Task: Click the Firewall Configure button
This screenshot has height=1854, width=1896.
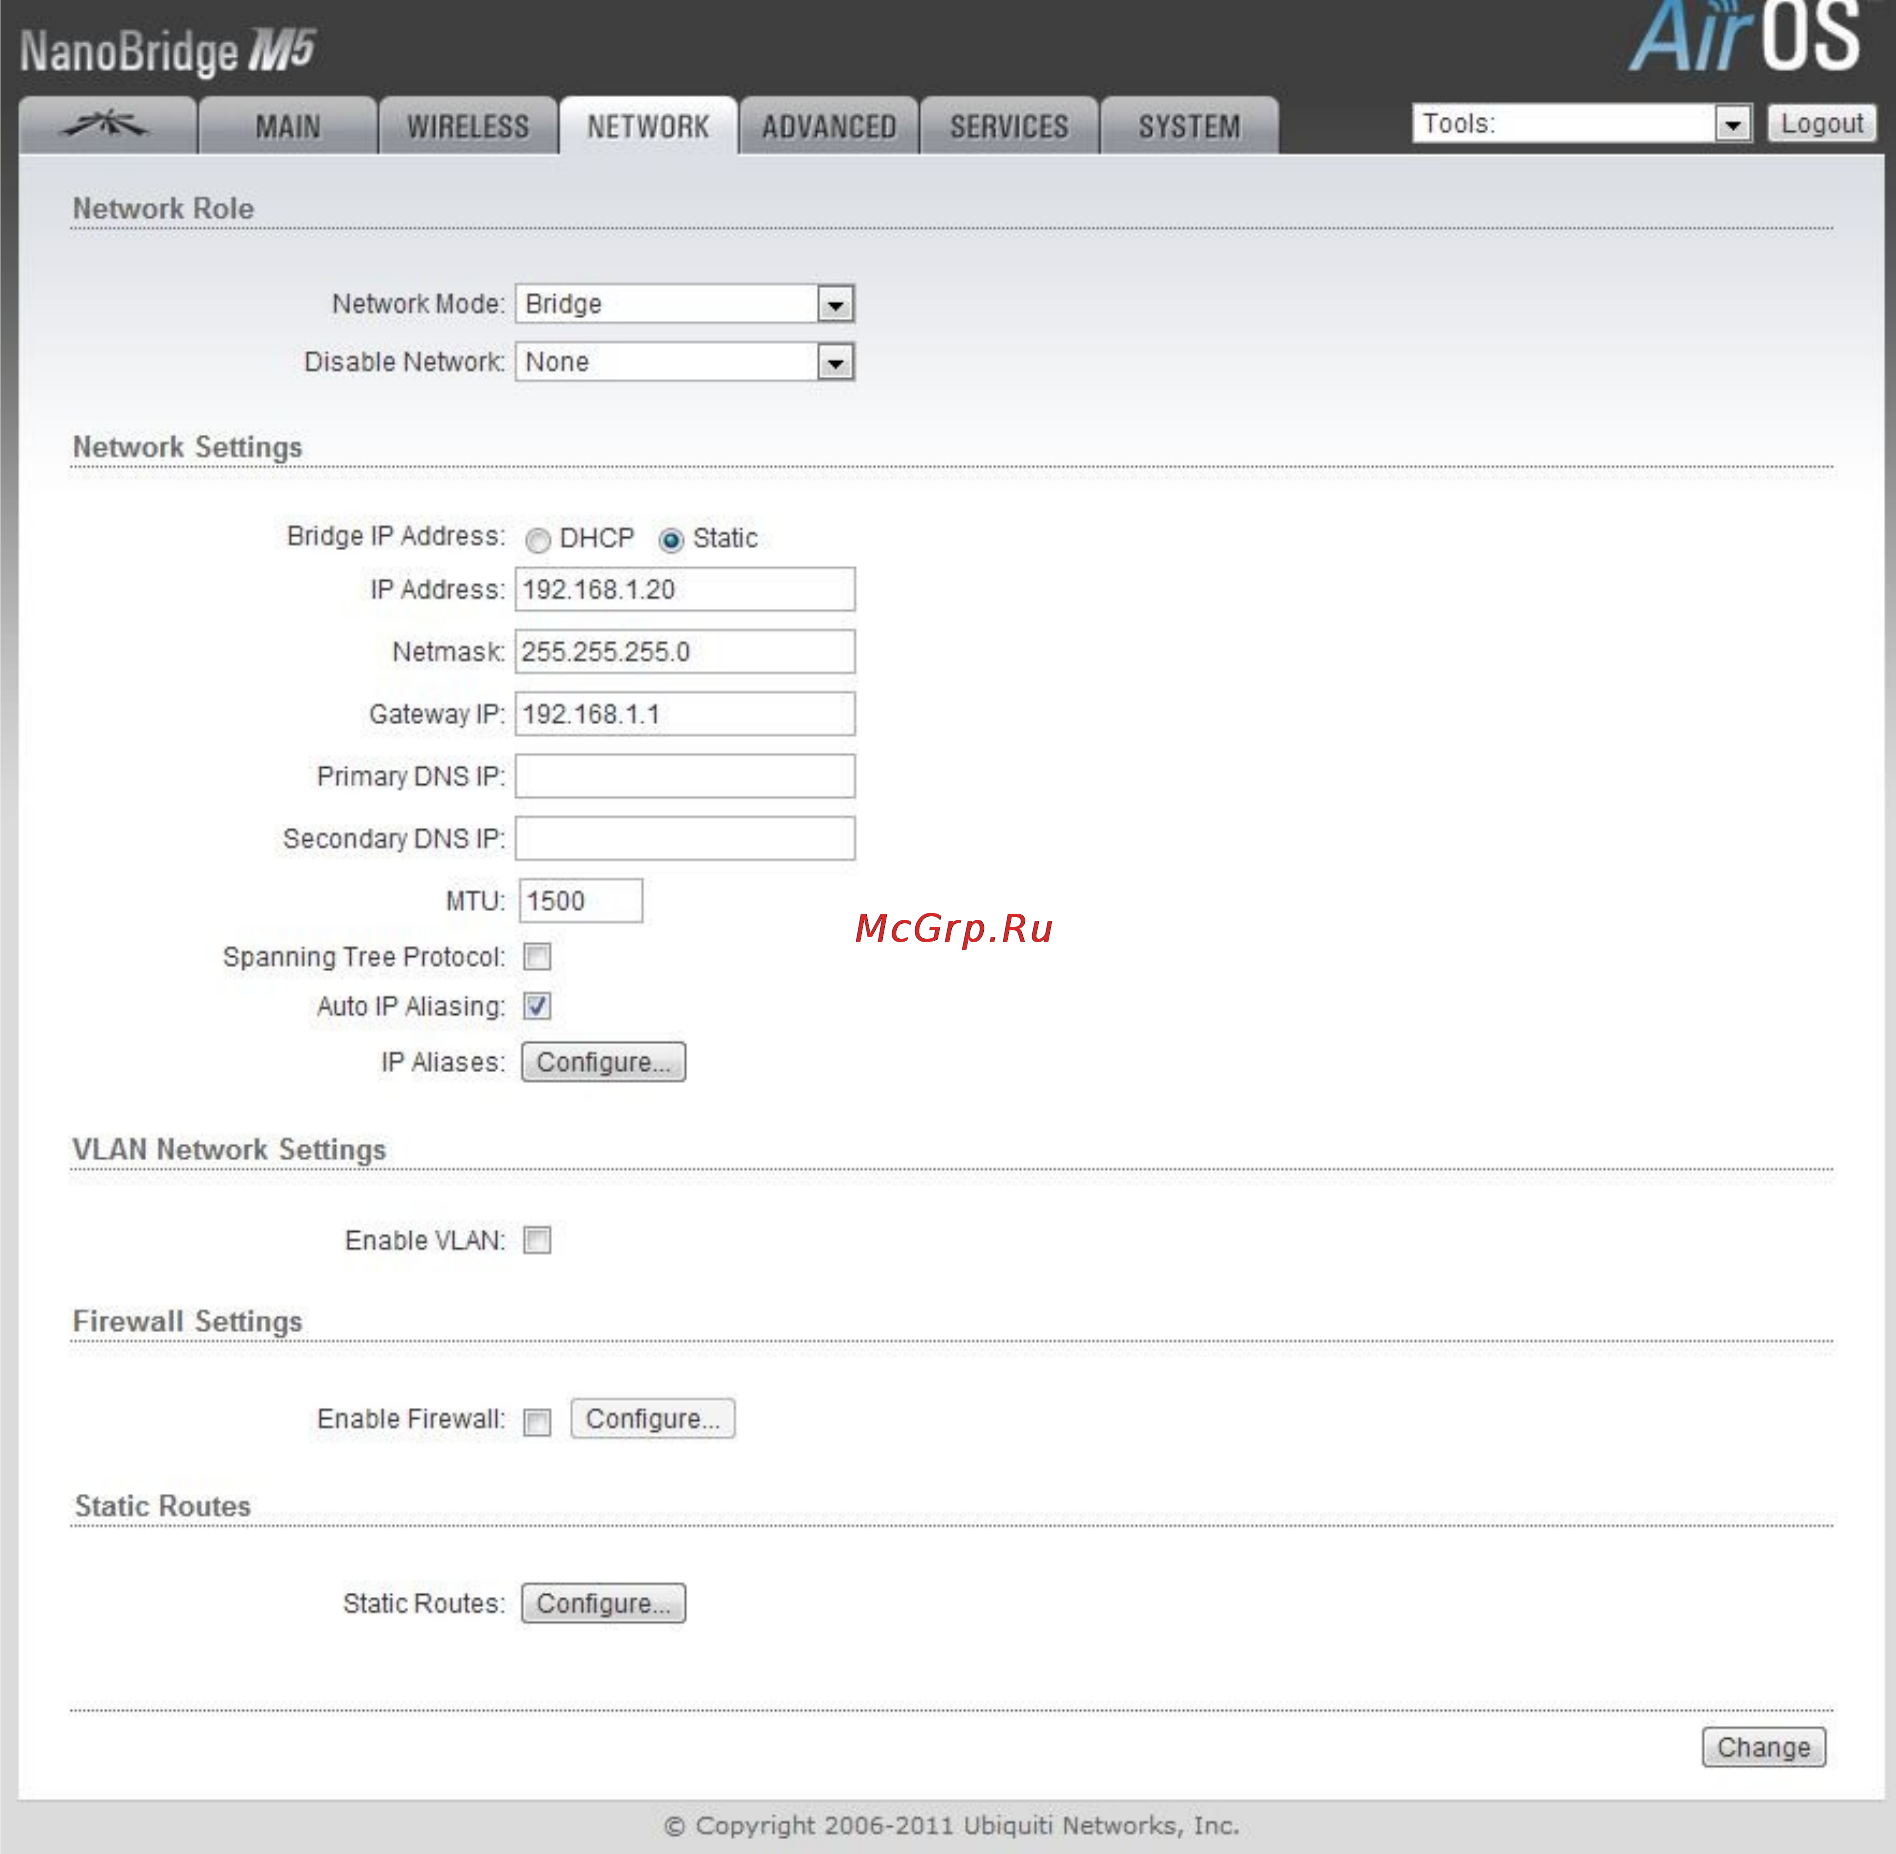Action: [652, 1418]
